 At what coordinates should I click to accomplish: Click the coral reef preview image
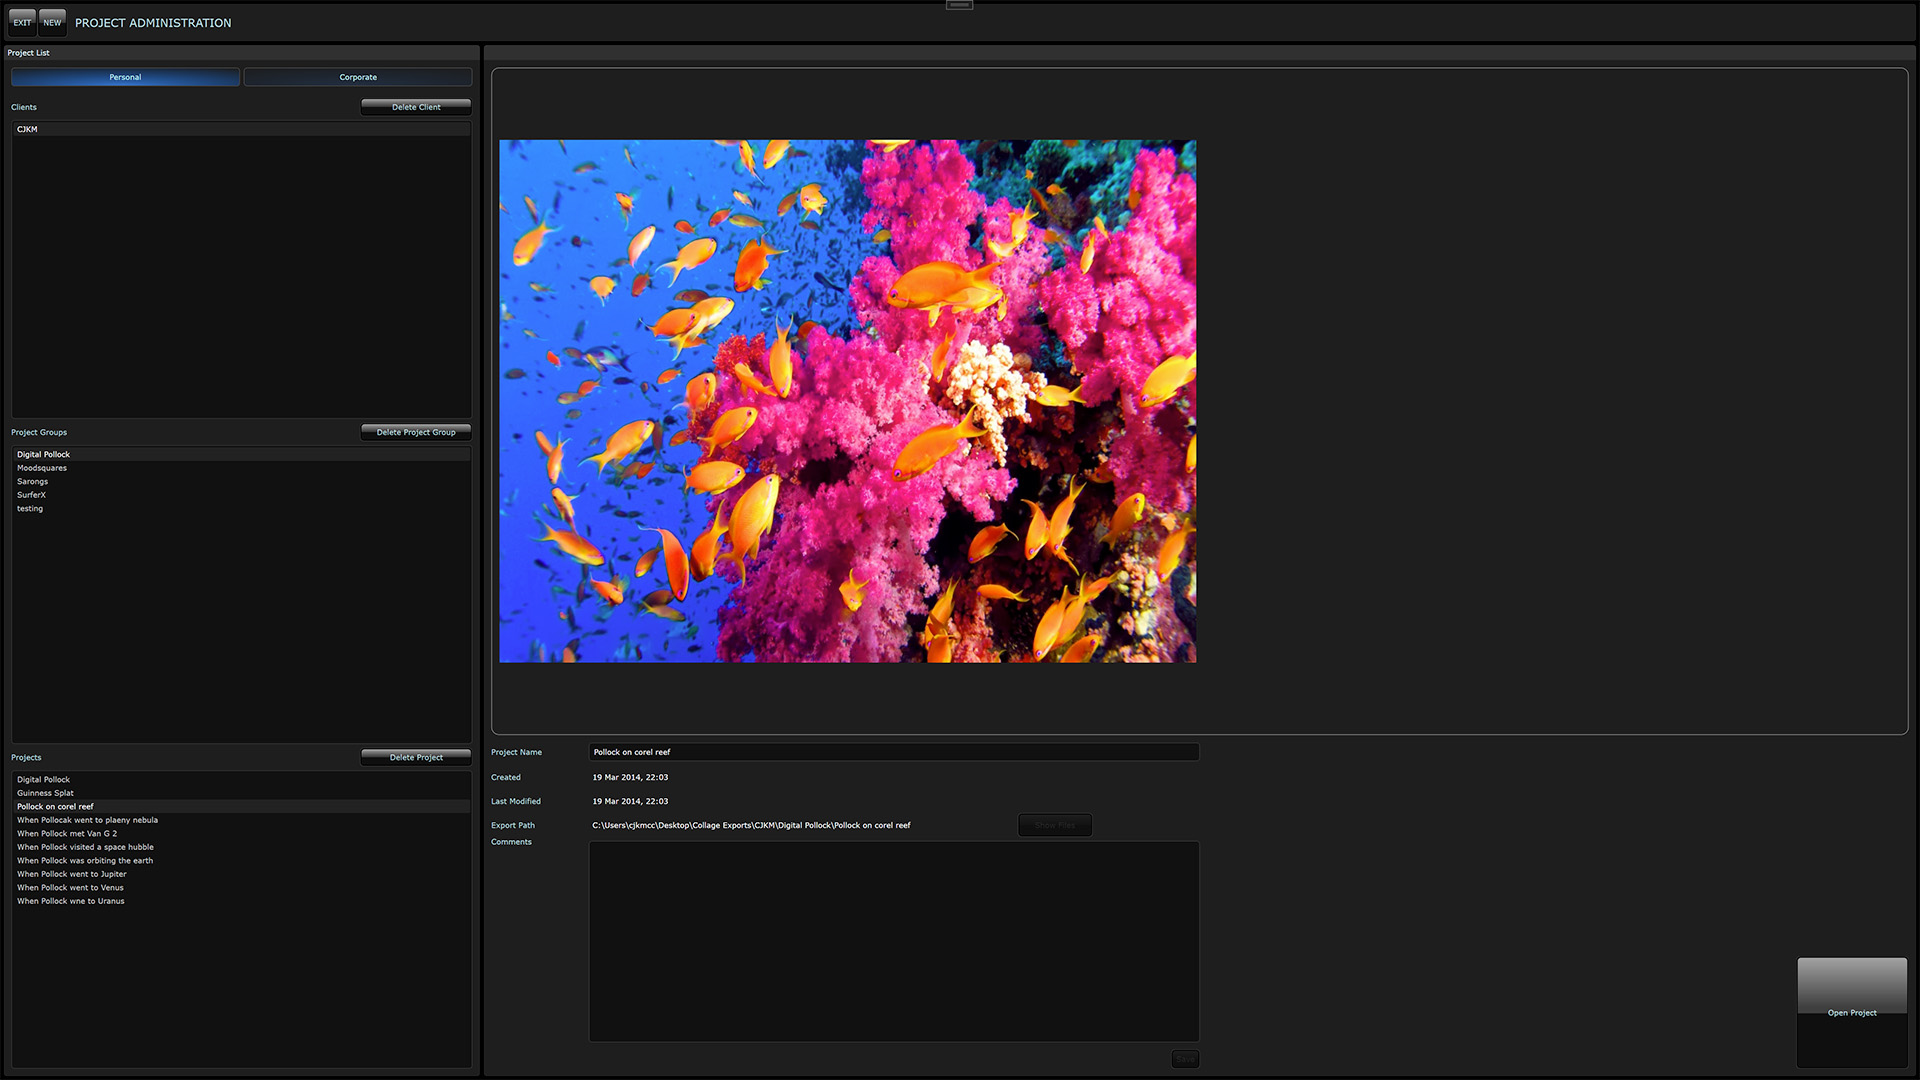(847, 401)
